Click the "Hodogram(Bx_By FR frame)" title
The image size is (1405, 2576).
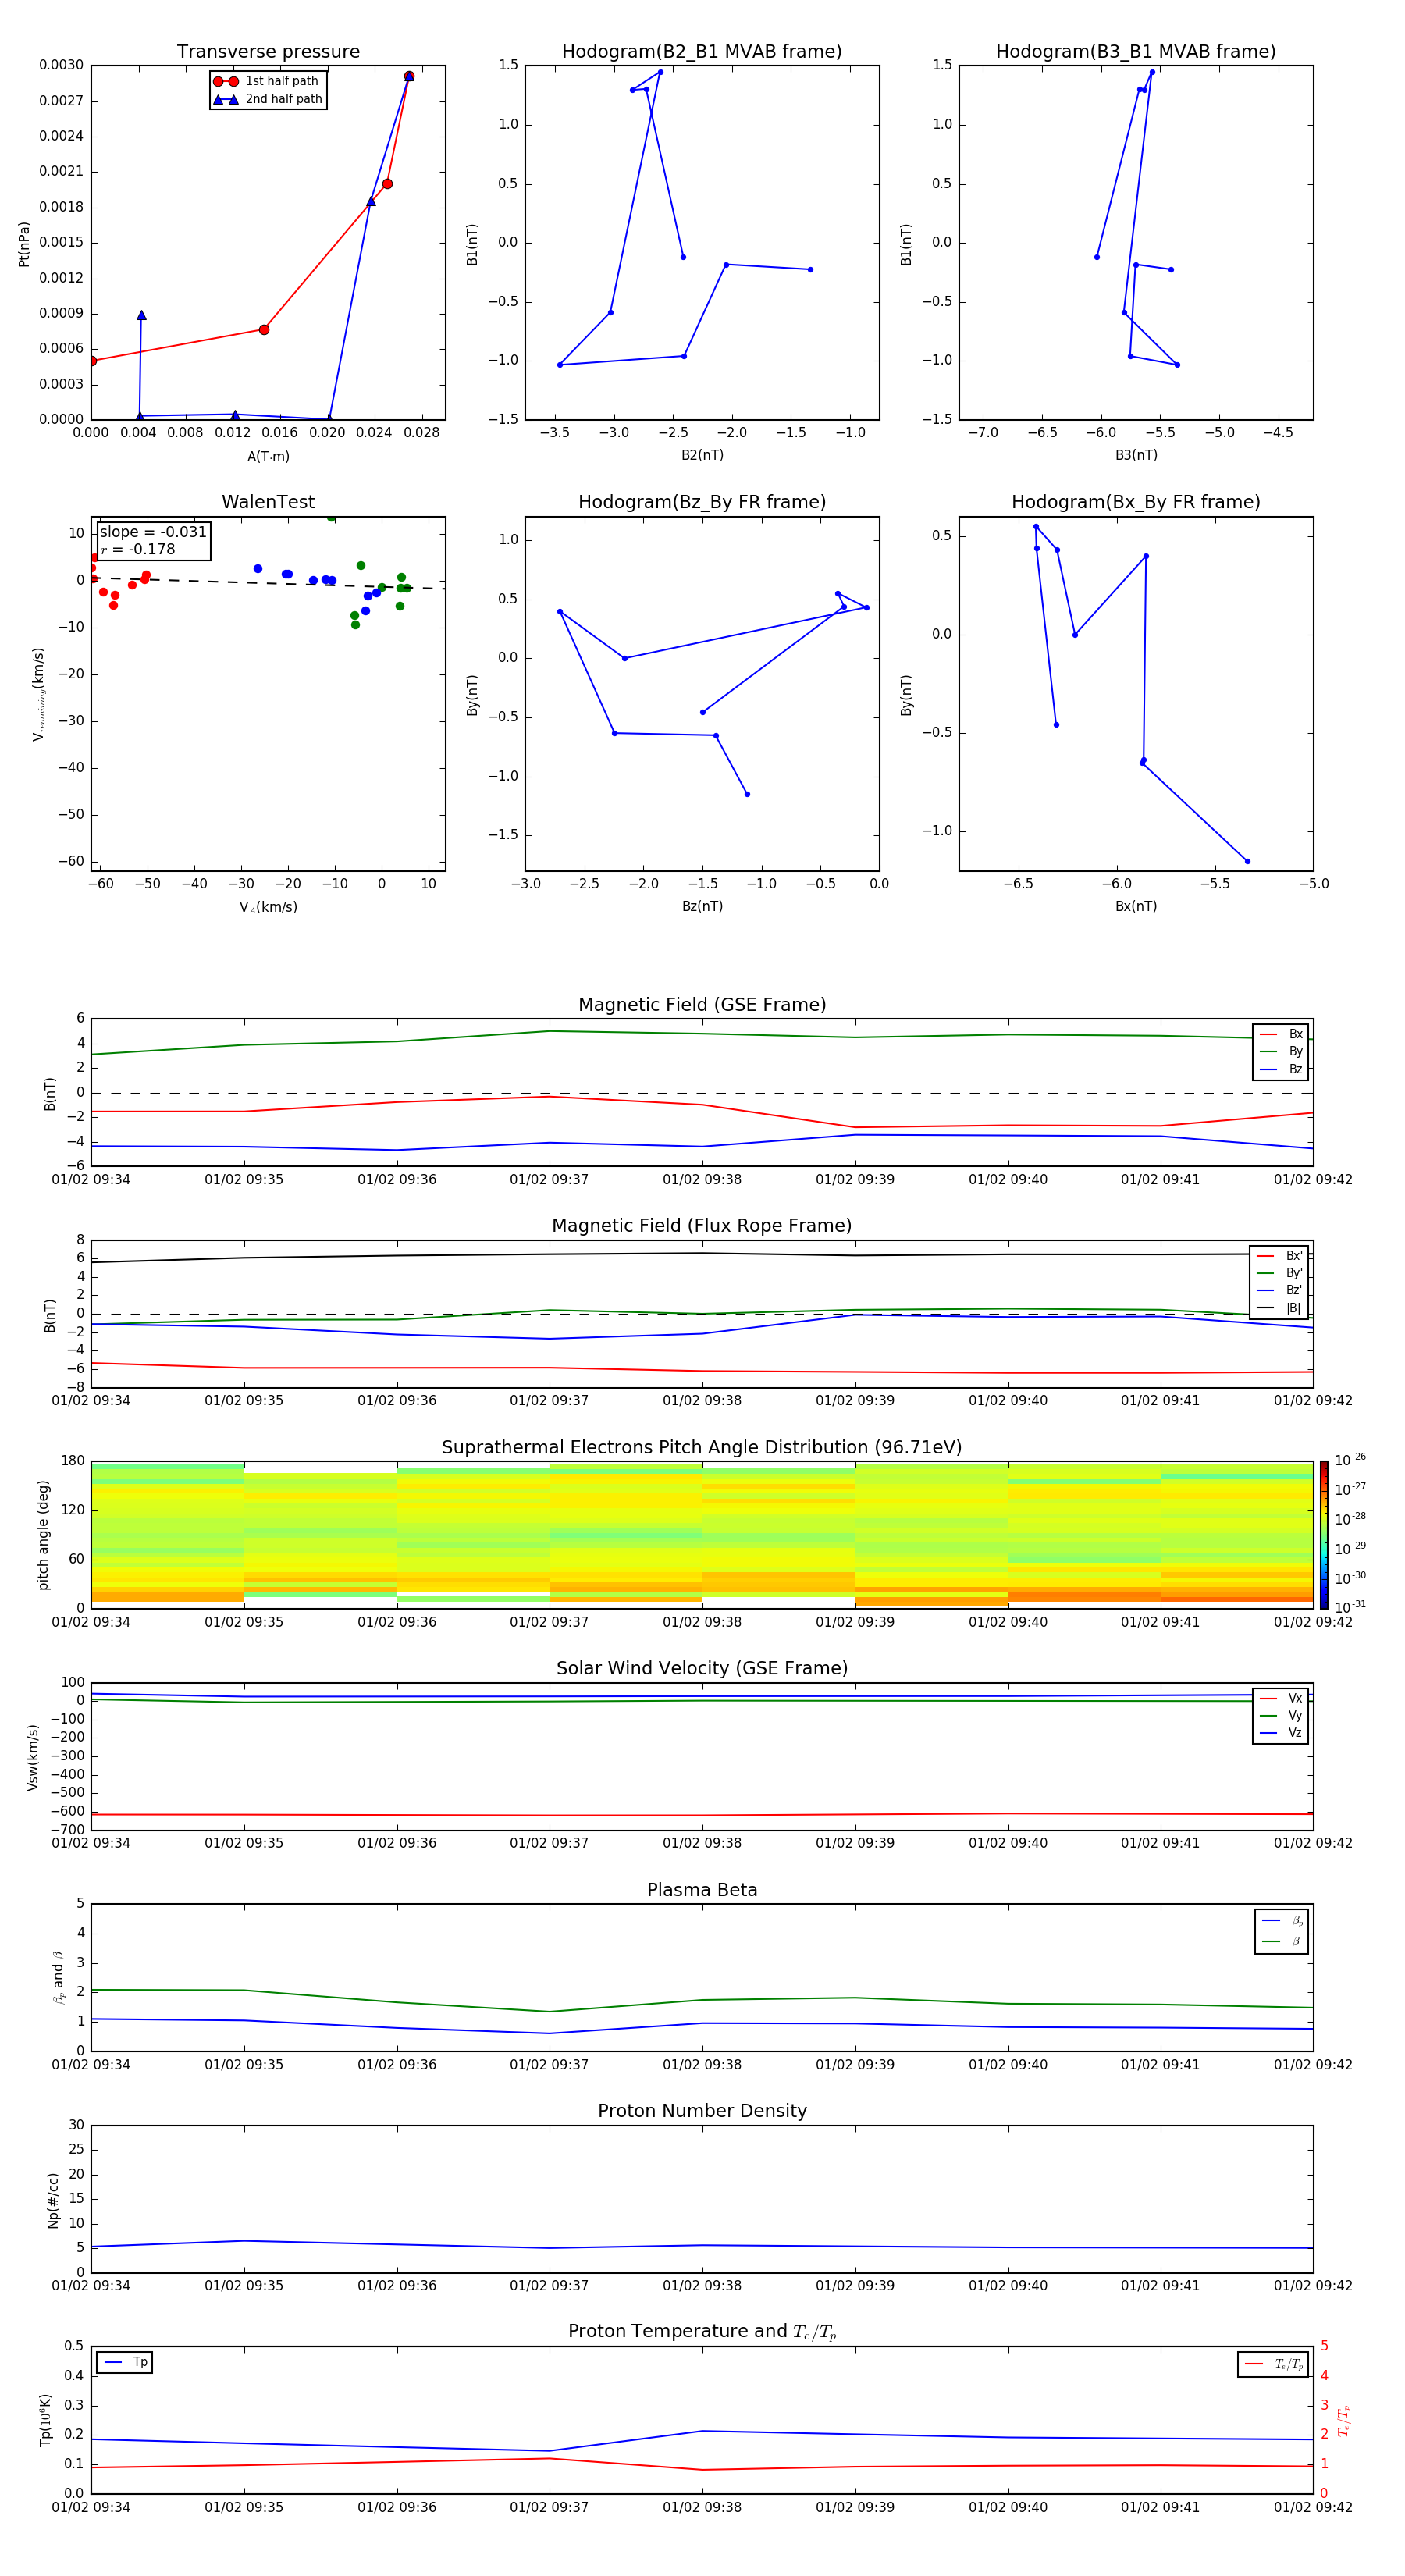point(1136,502)
